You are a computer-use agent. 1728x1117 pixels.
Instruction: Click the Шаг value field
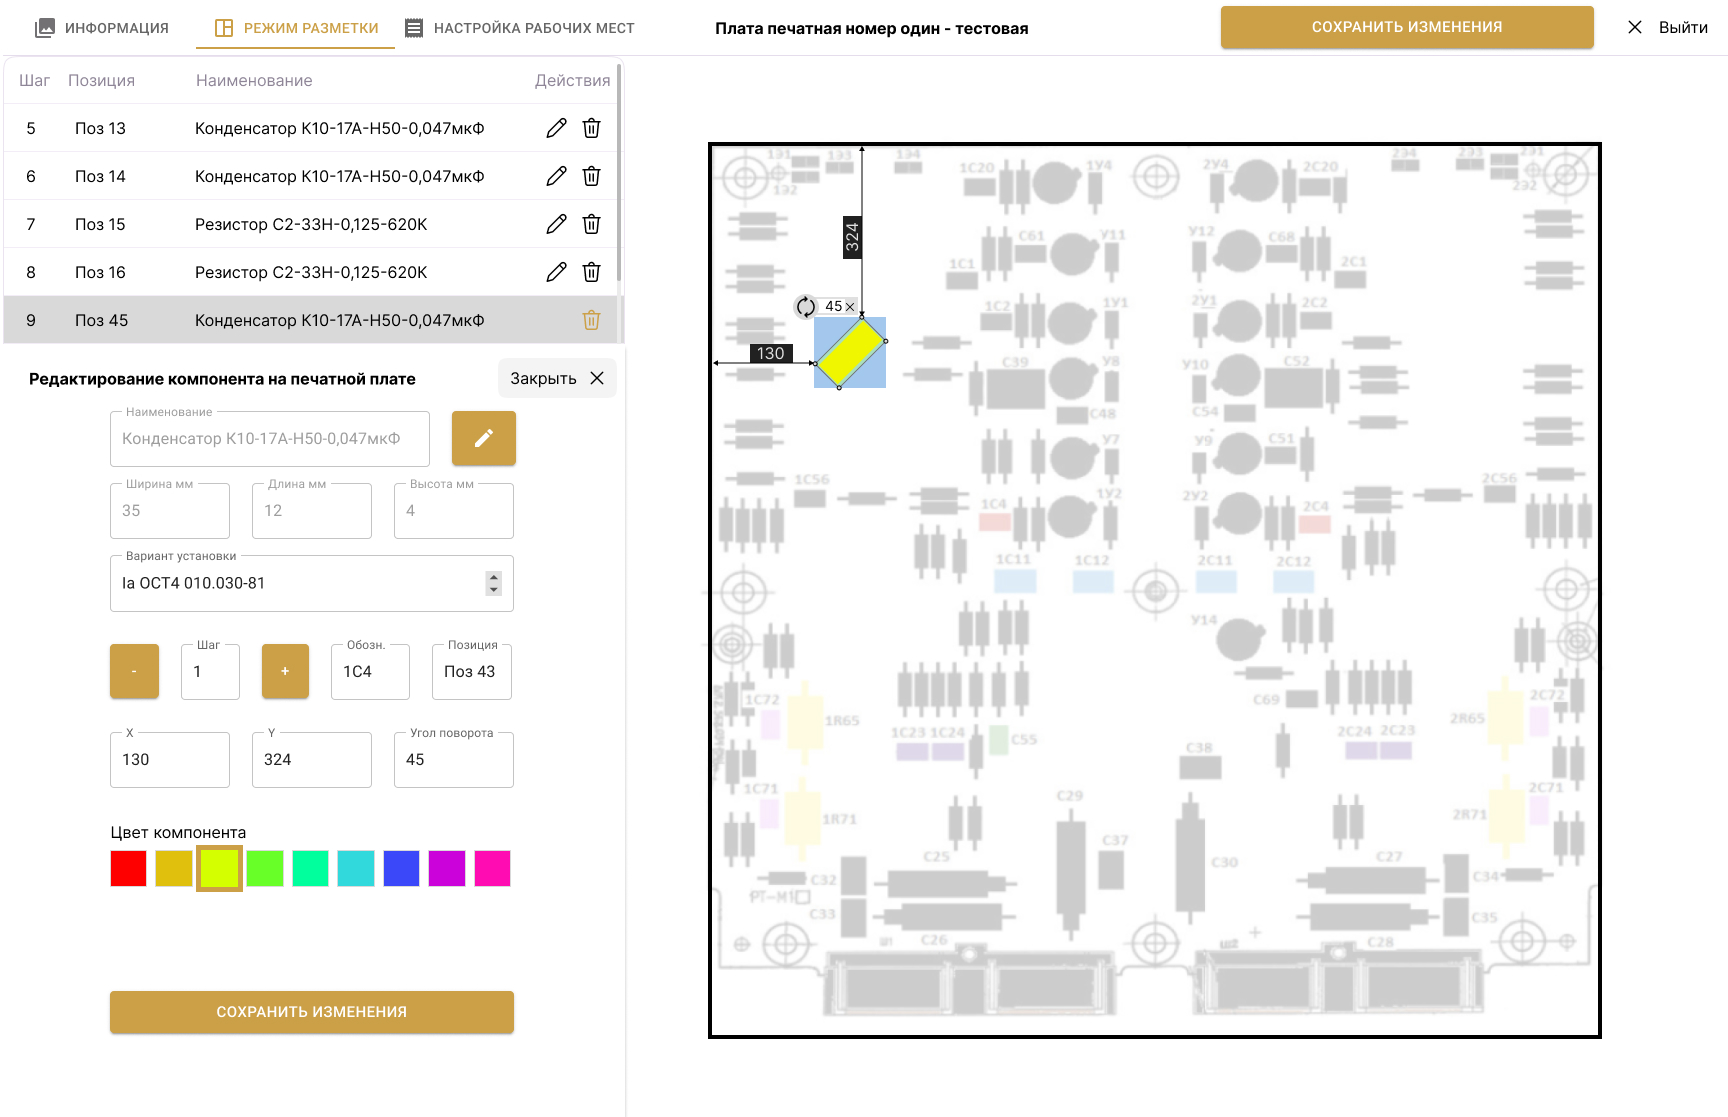(210, 671)
